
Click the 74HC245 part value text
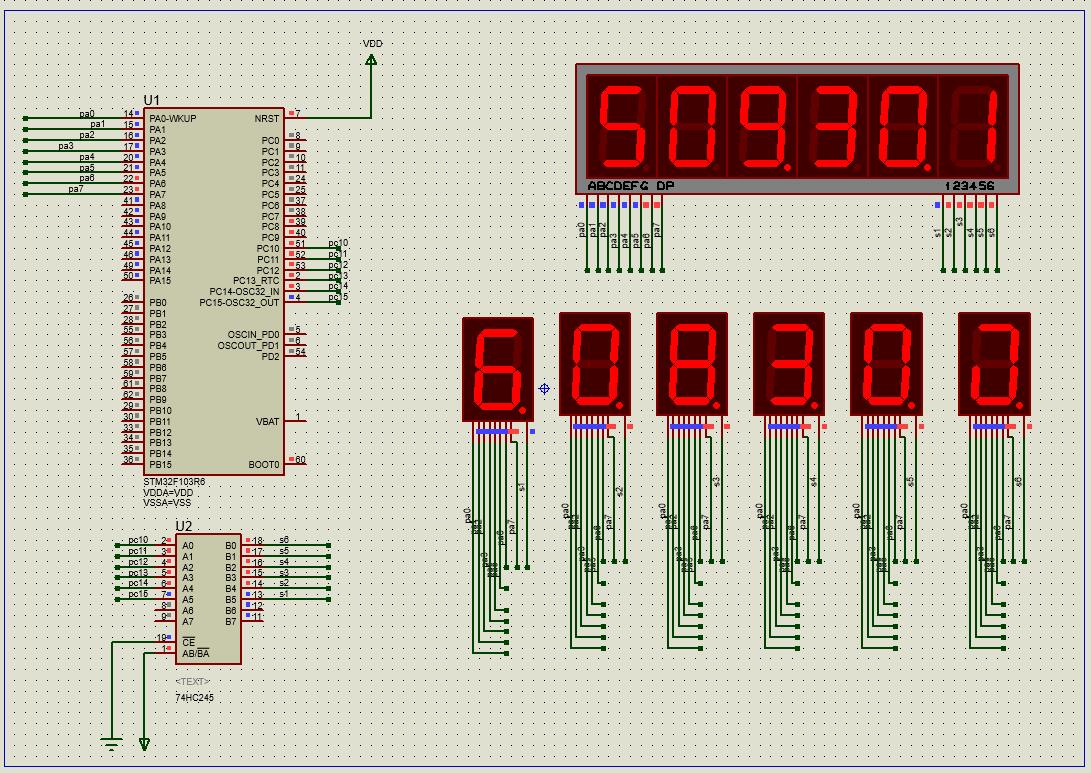click(195, 697)
